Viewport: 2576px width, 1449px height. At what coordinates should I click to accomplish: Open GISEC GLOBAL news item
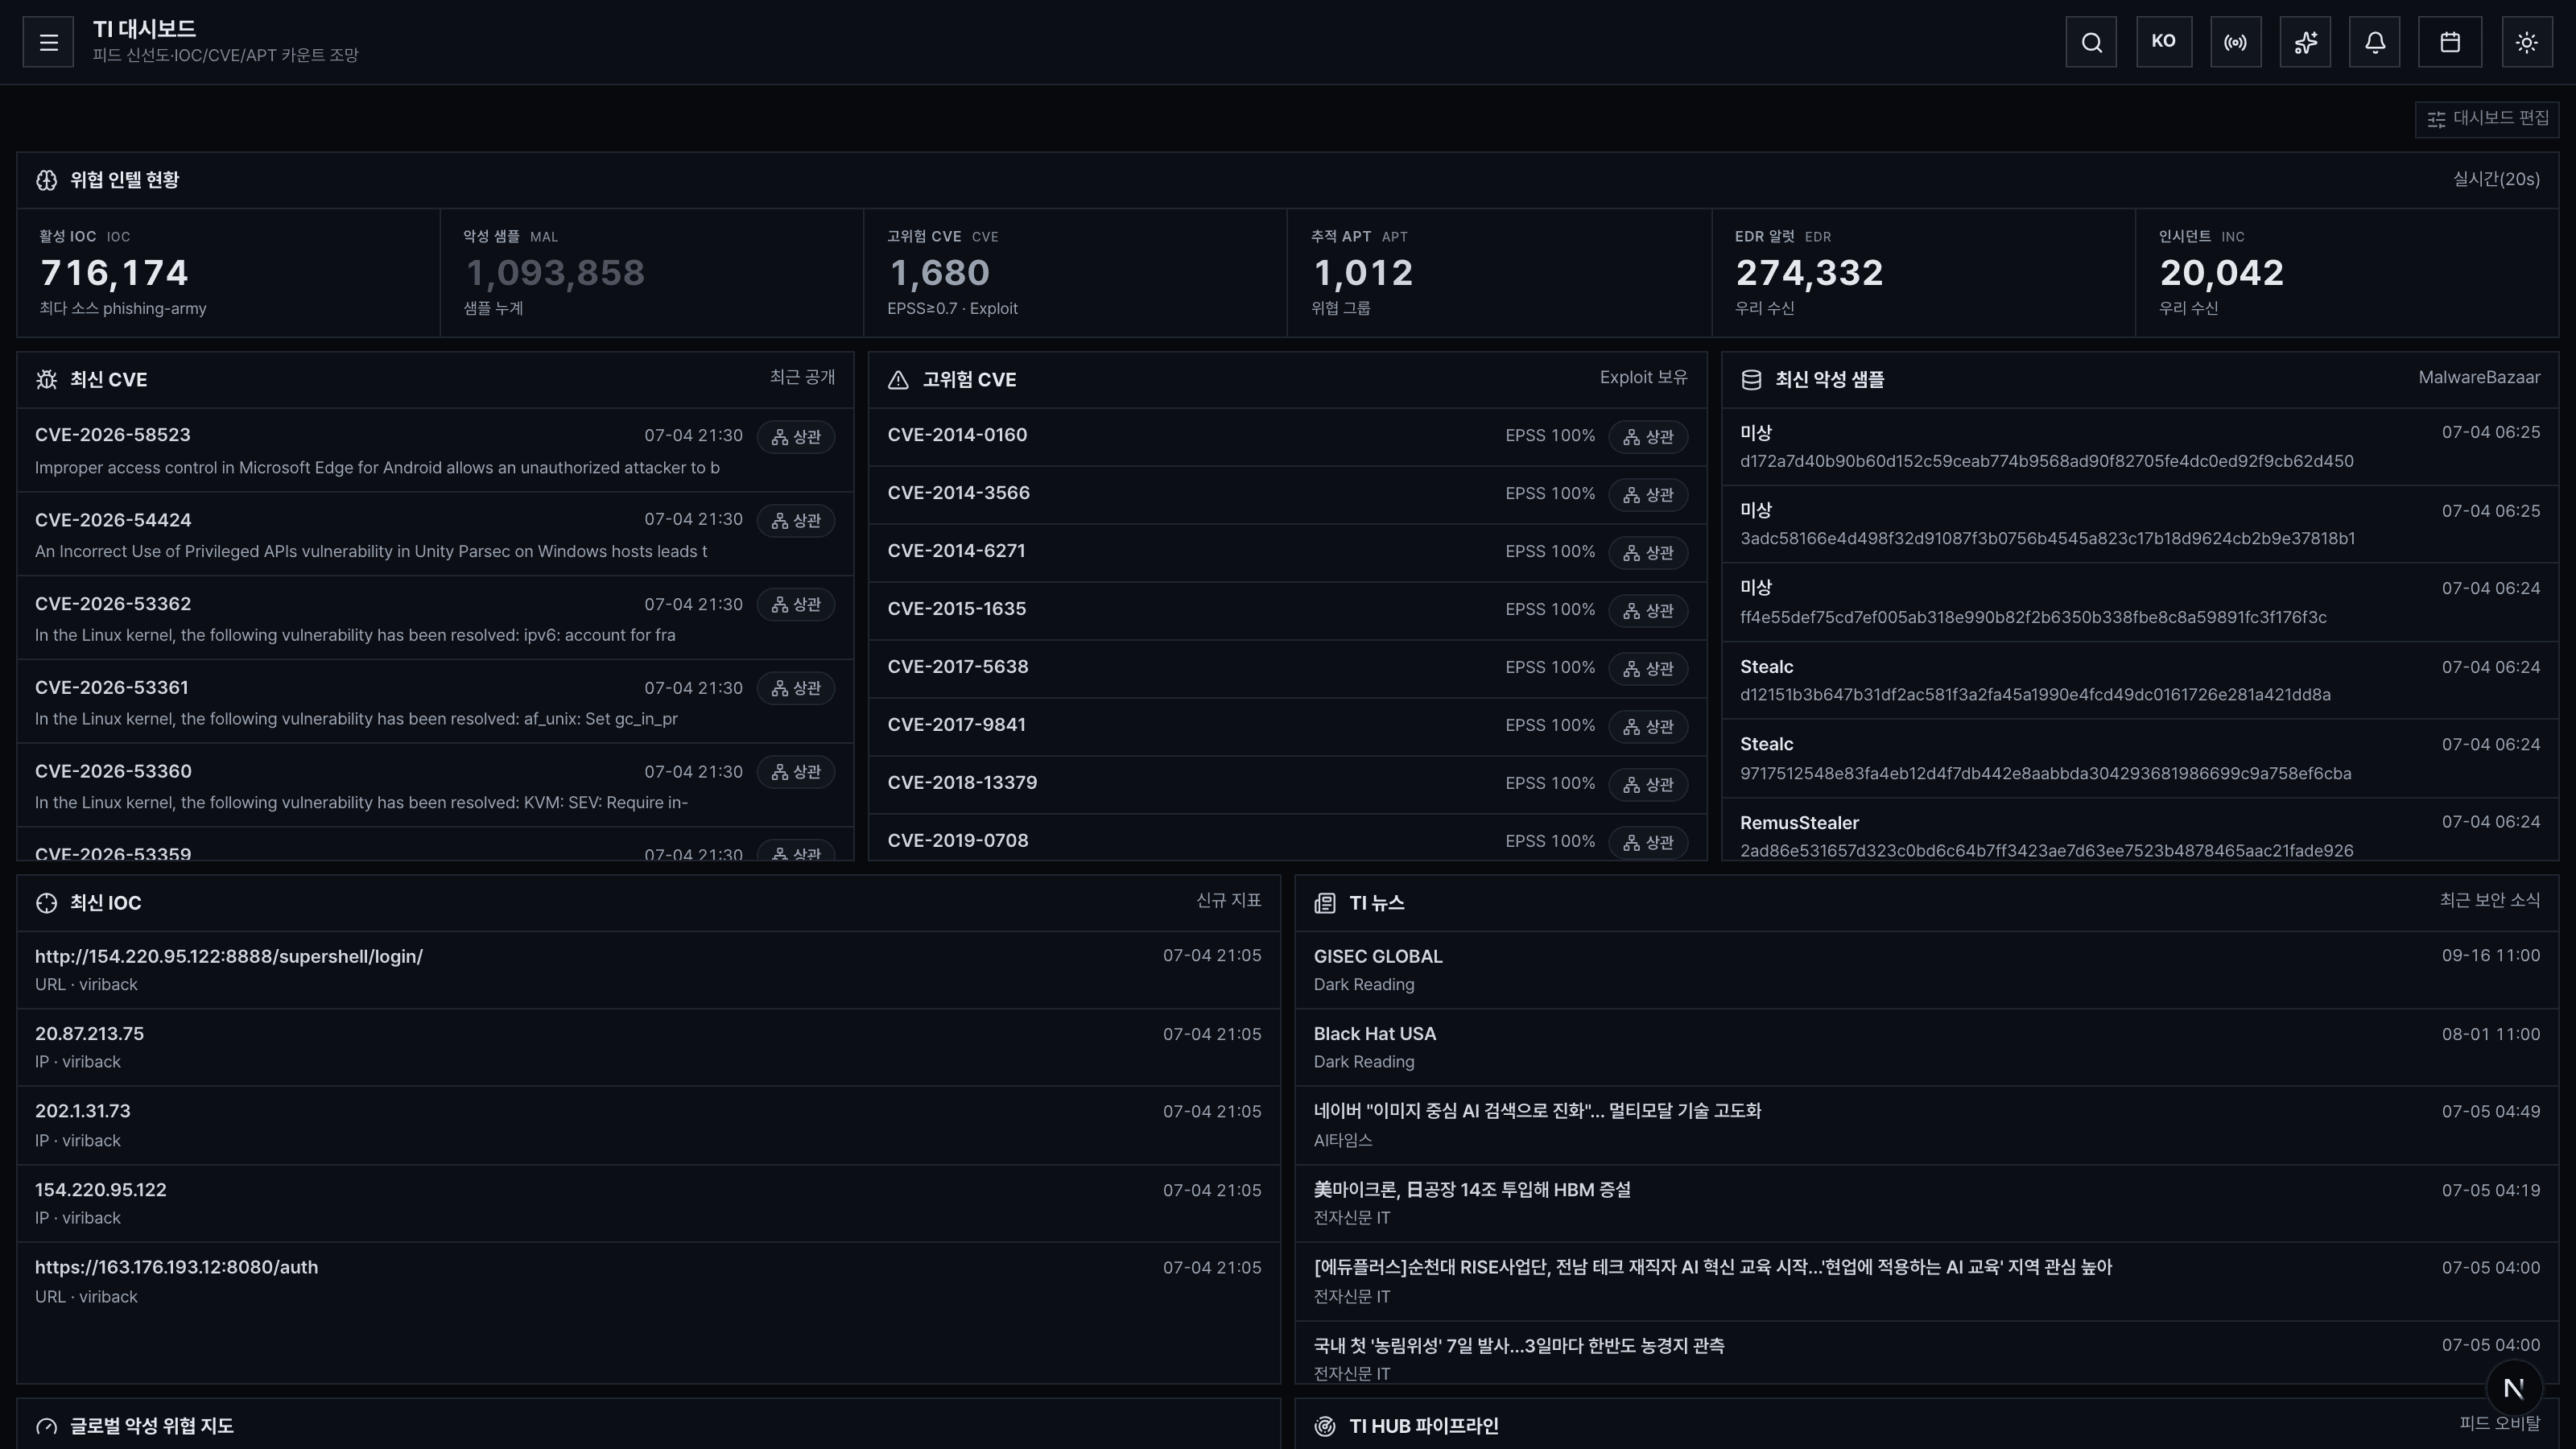point(1927,970)
